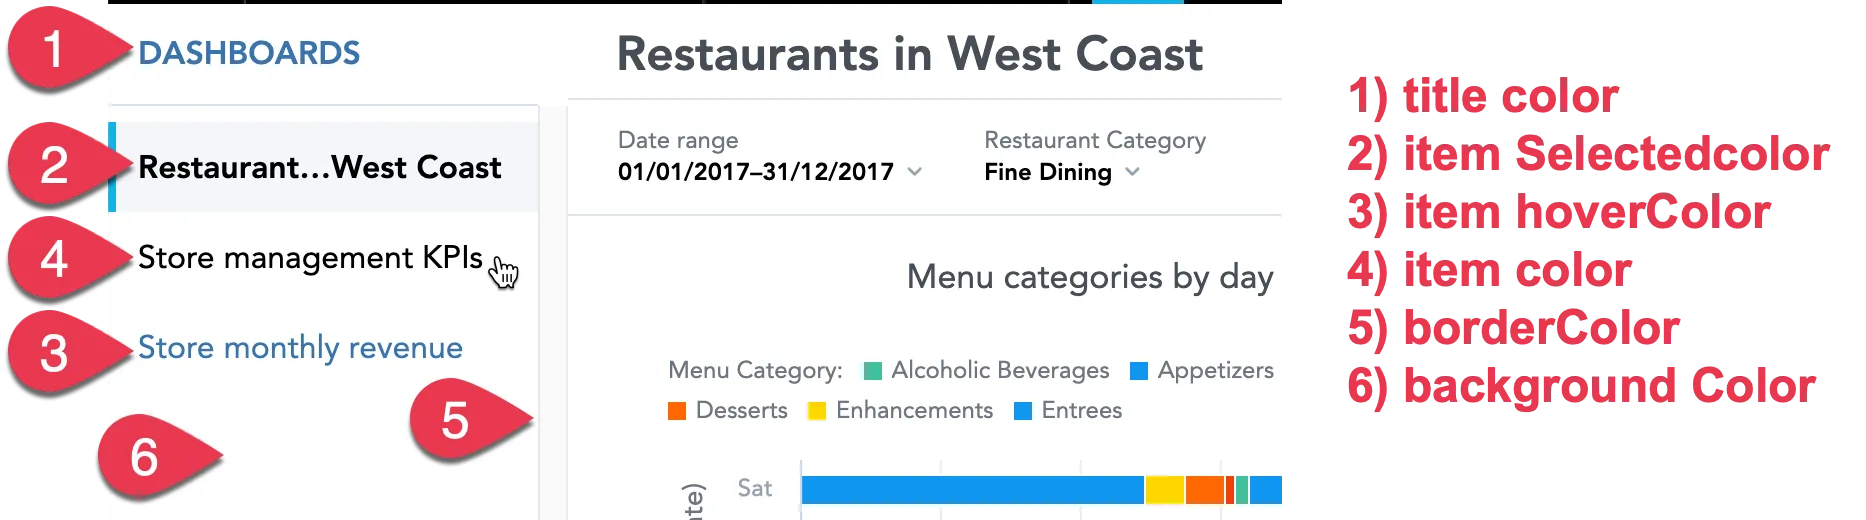The image size is (1866, 520).
Task: Click the Alcoholic Beverages green legend square
Action: [872, 371]
